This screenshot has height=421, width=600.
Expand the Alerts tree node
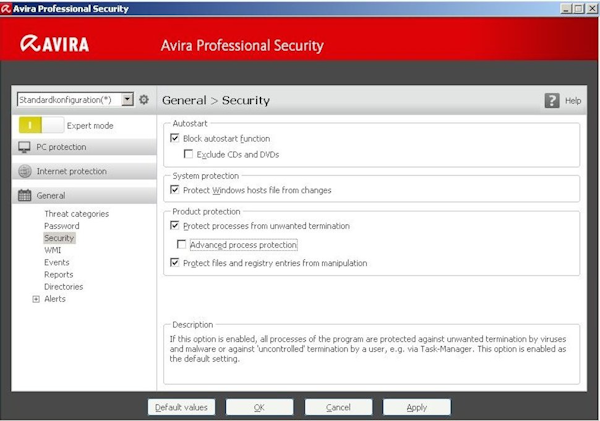[36, 299]
